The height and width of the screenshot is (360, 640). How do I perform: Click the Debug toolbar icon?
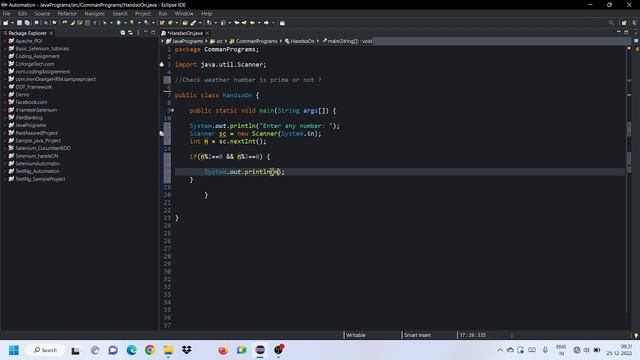click(105, 23)
